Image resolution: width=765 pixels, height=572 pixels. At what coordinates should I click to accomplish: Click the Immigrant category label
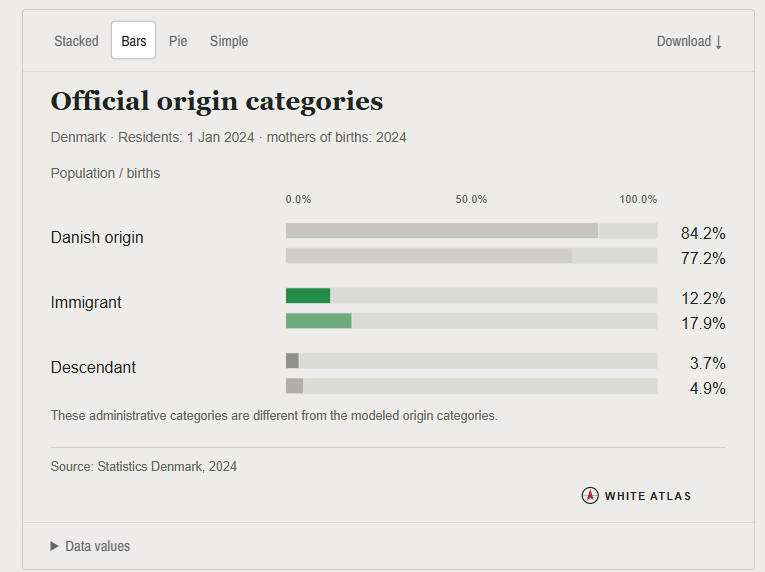tap(86, 303)
